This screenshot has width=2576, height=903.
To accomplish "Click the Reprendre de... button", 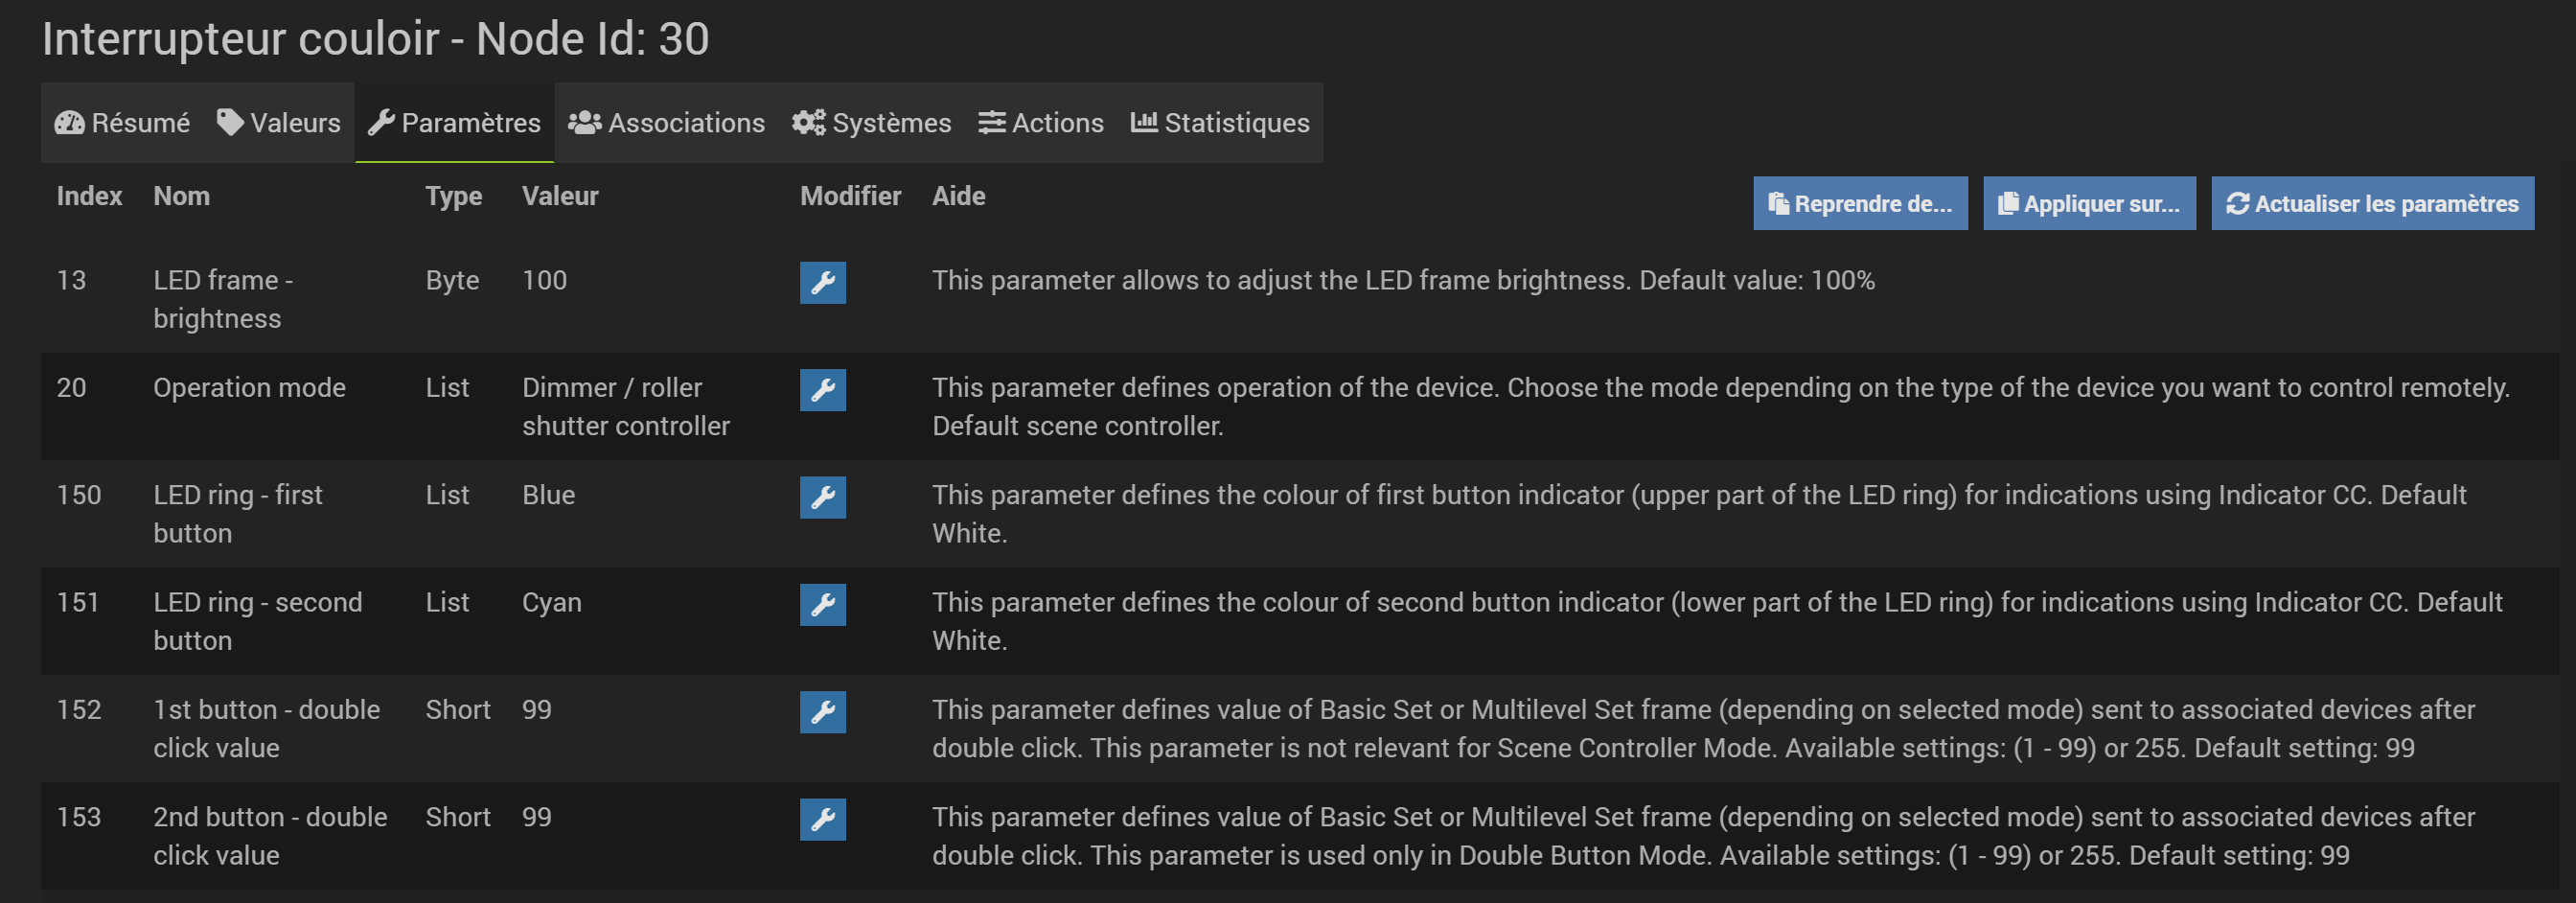I will tap(1860, 204).
